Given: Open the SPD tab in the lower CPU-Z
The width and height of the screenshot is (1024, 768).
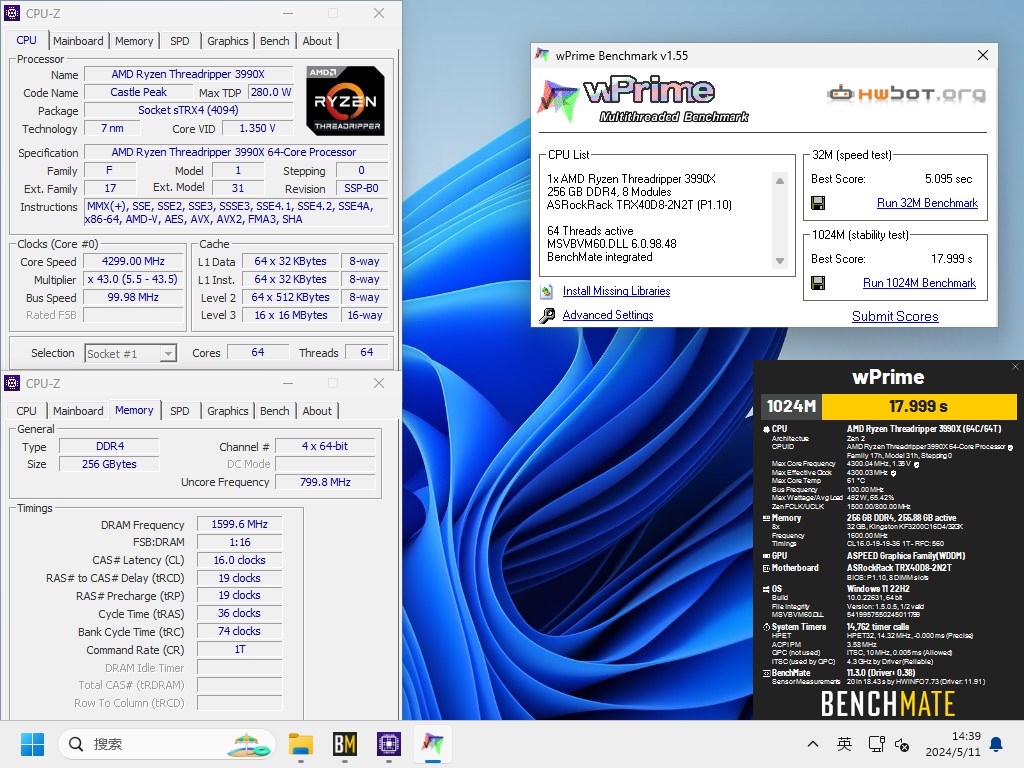Looking at the screenshot, I should pos(180,411).
